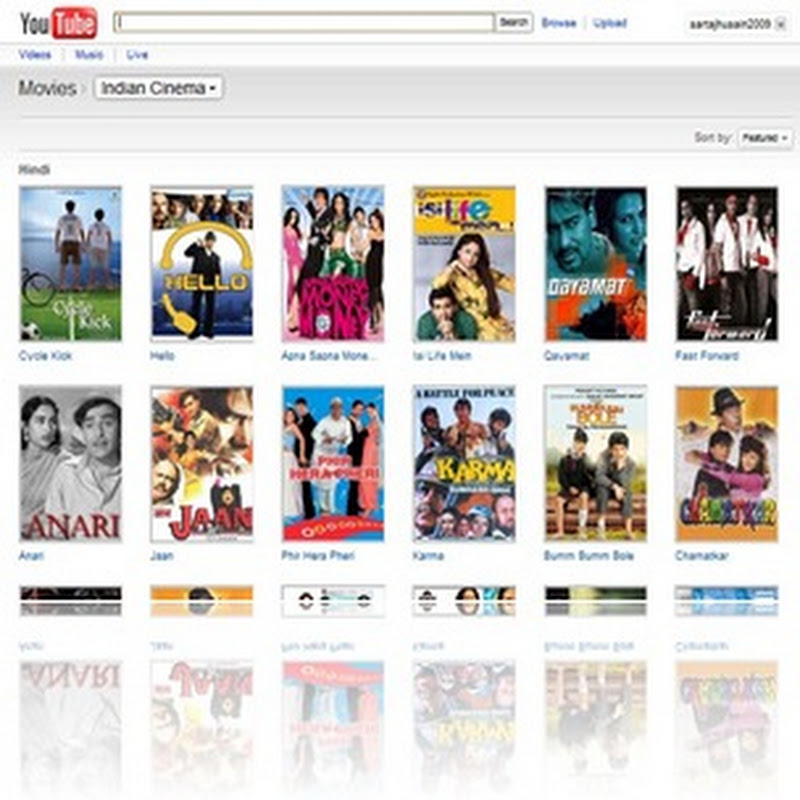Click the Bumm Bumm Bole title link
Screen dimensions: 800x800
pos(589,556)
